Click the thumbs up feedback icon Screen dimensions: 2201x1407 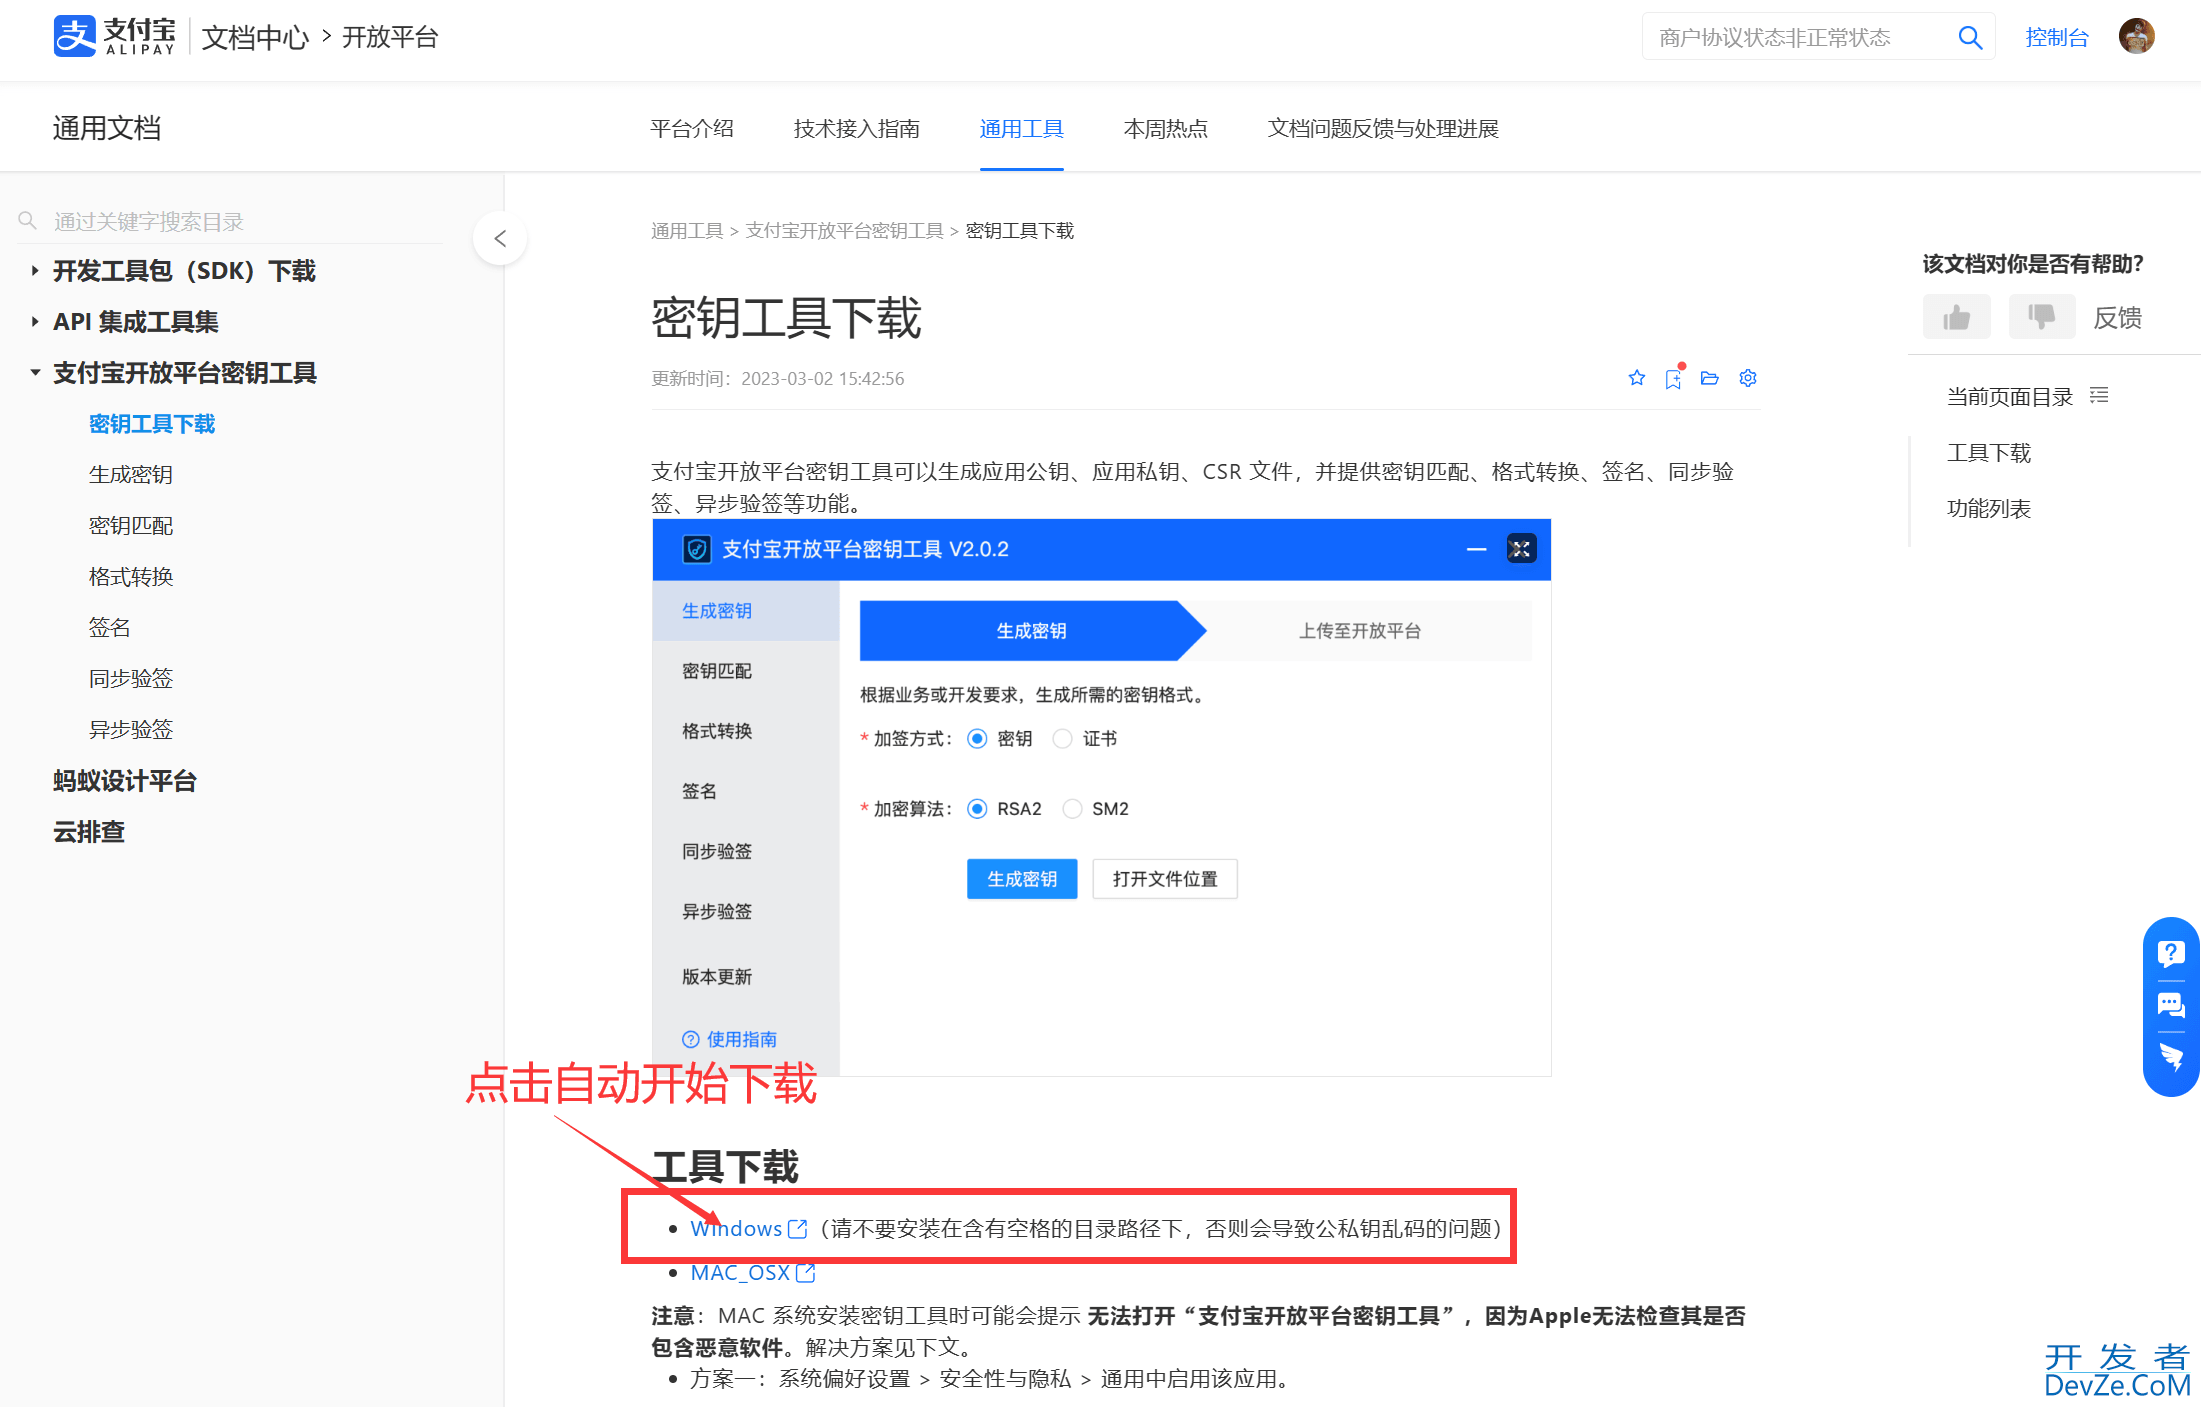tap(1957, 317)
